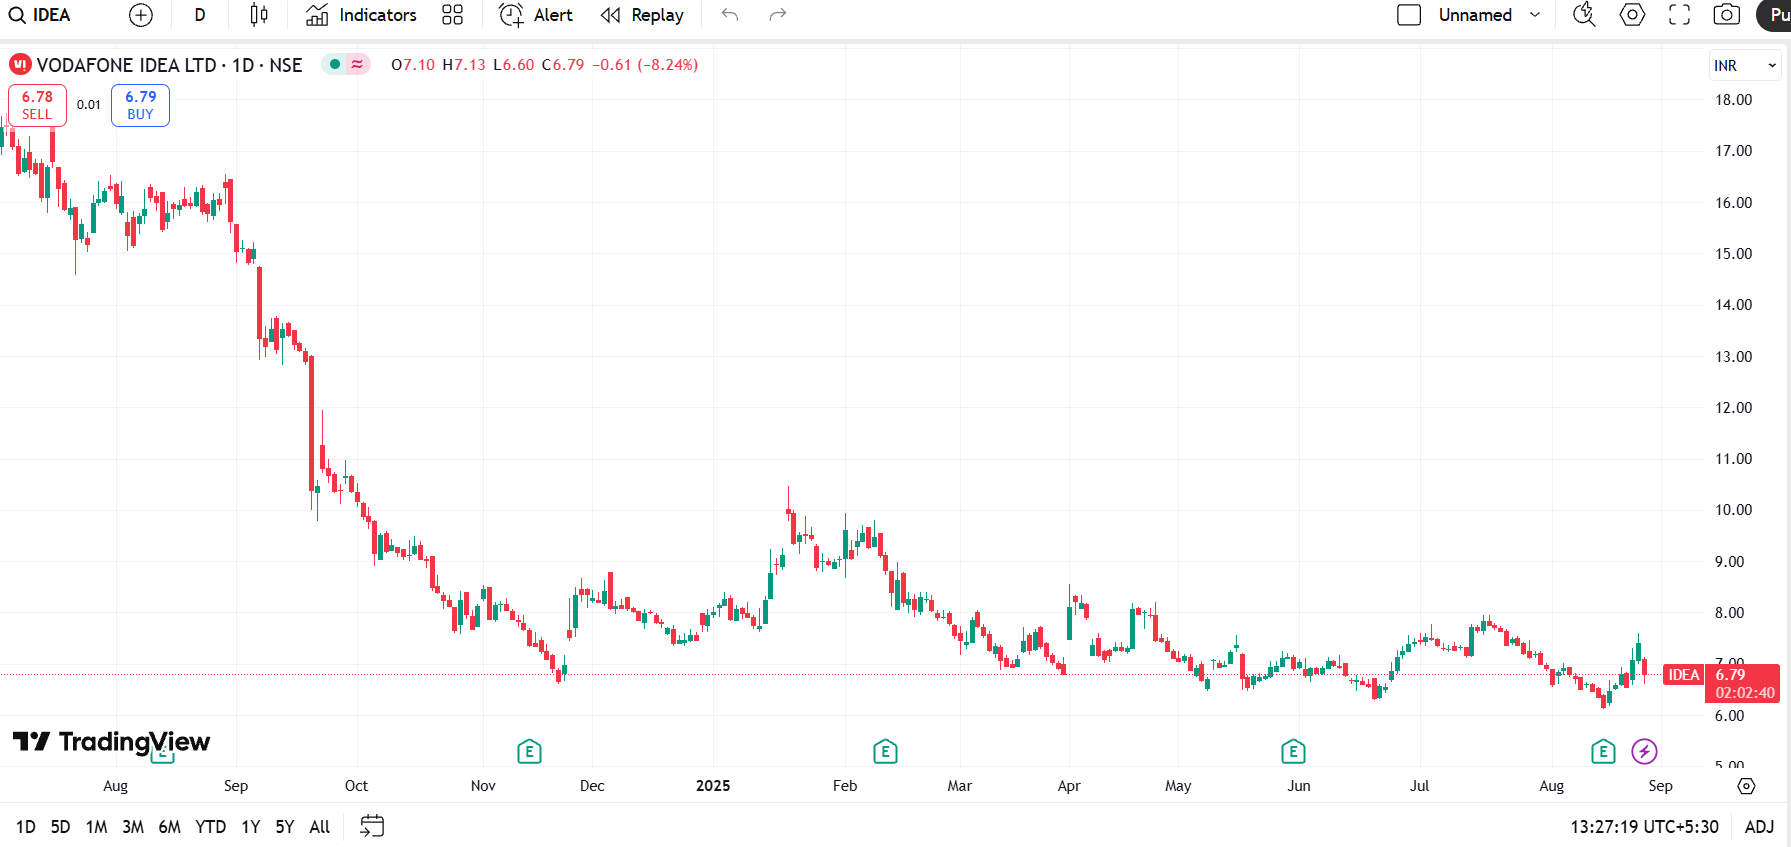Add a symbol to compare with plus icon
Screen dimensions: 1791x847
(141, 15)
